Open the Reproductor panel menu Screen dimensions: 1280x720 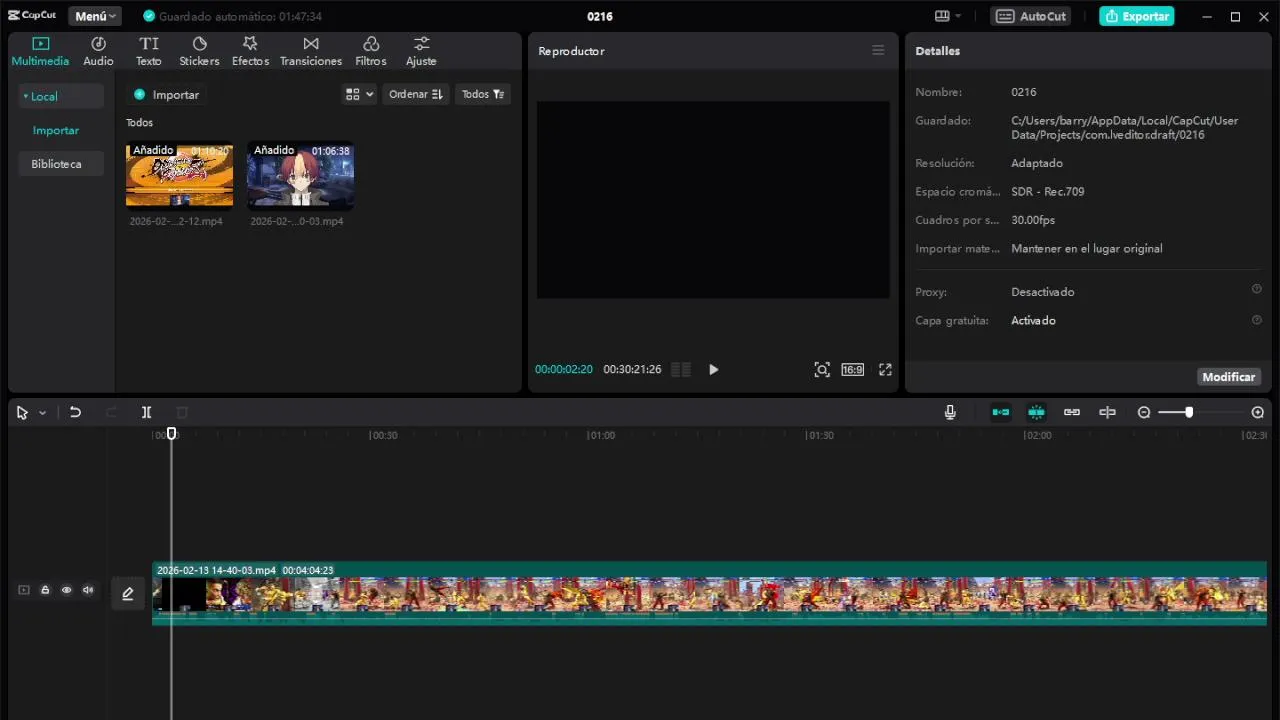click(878, 50)
